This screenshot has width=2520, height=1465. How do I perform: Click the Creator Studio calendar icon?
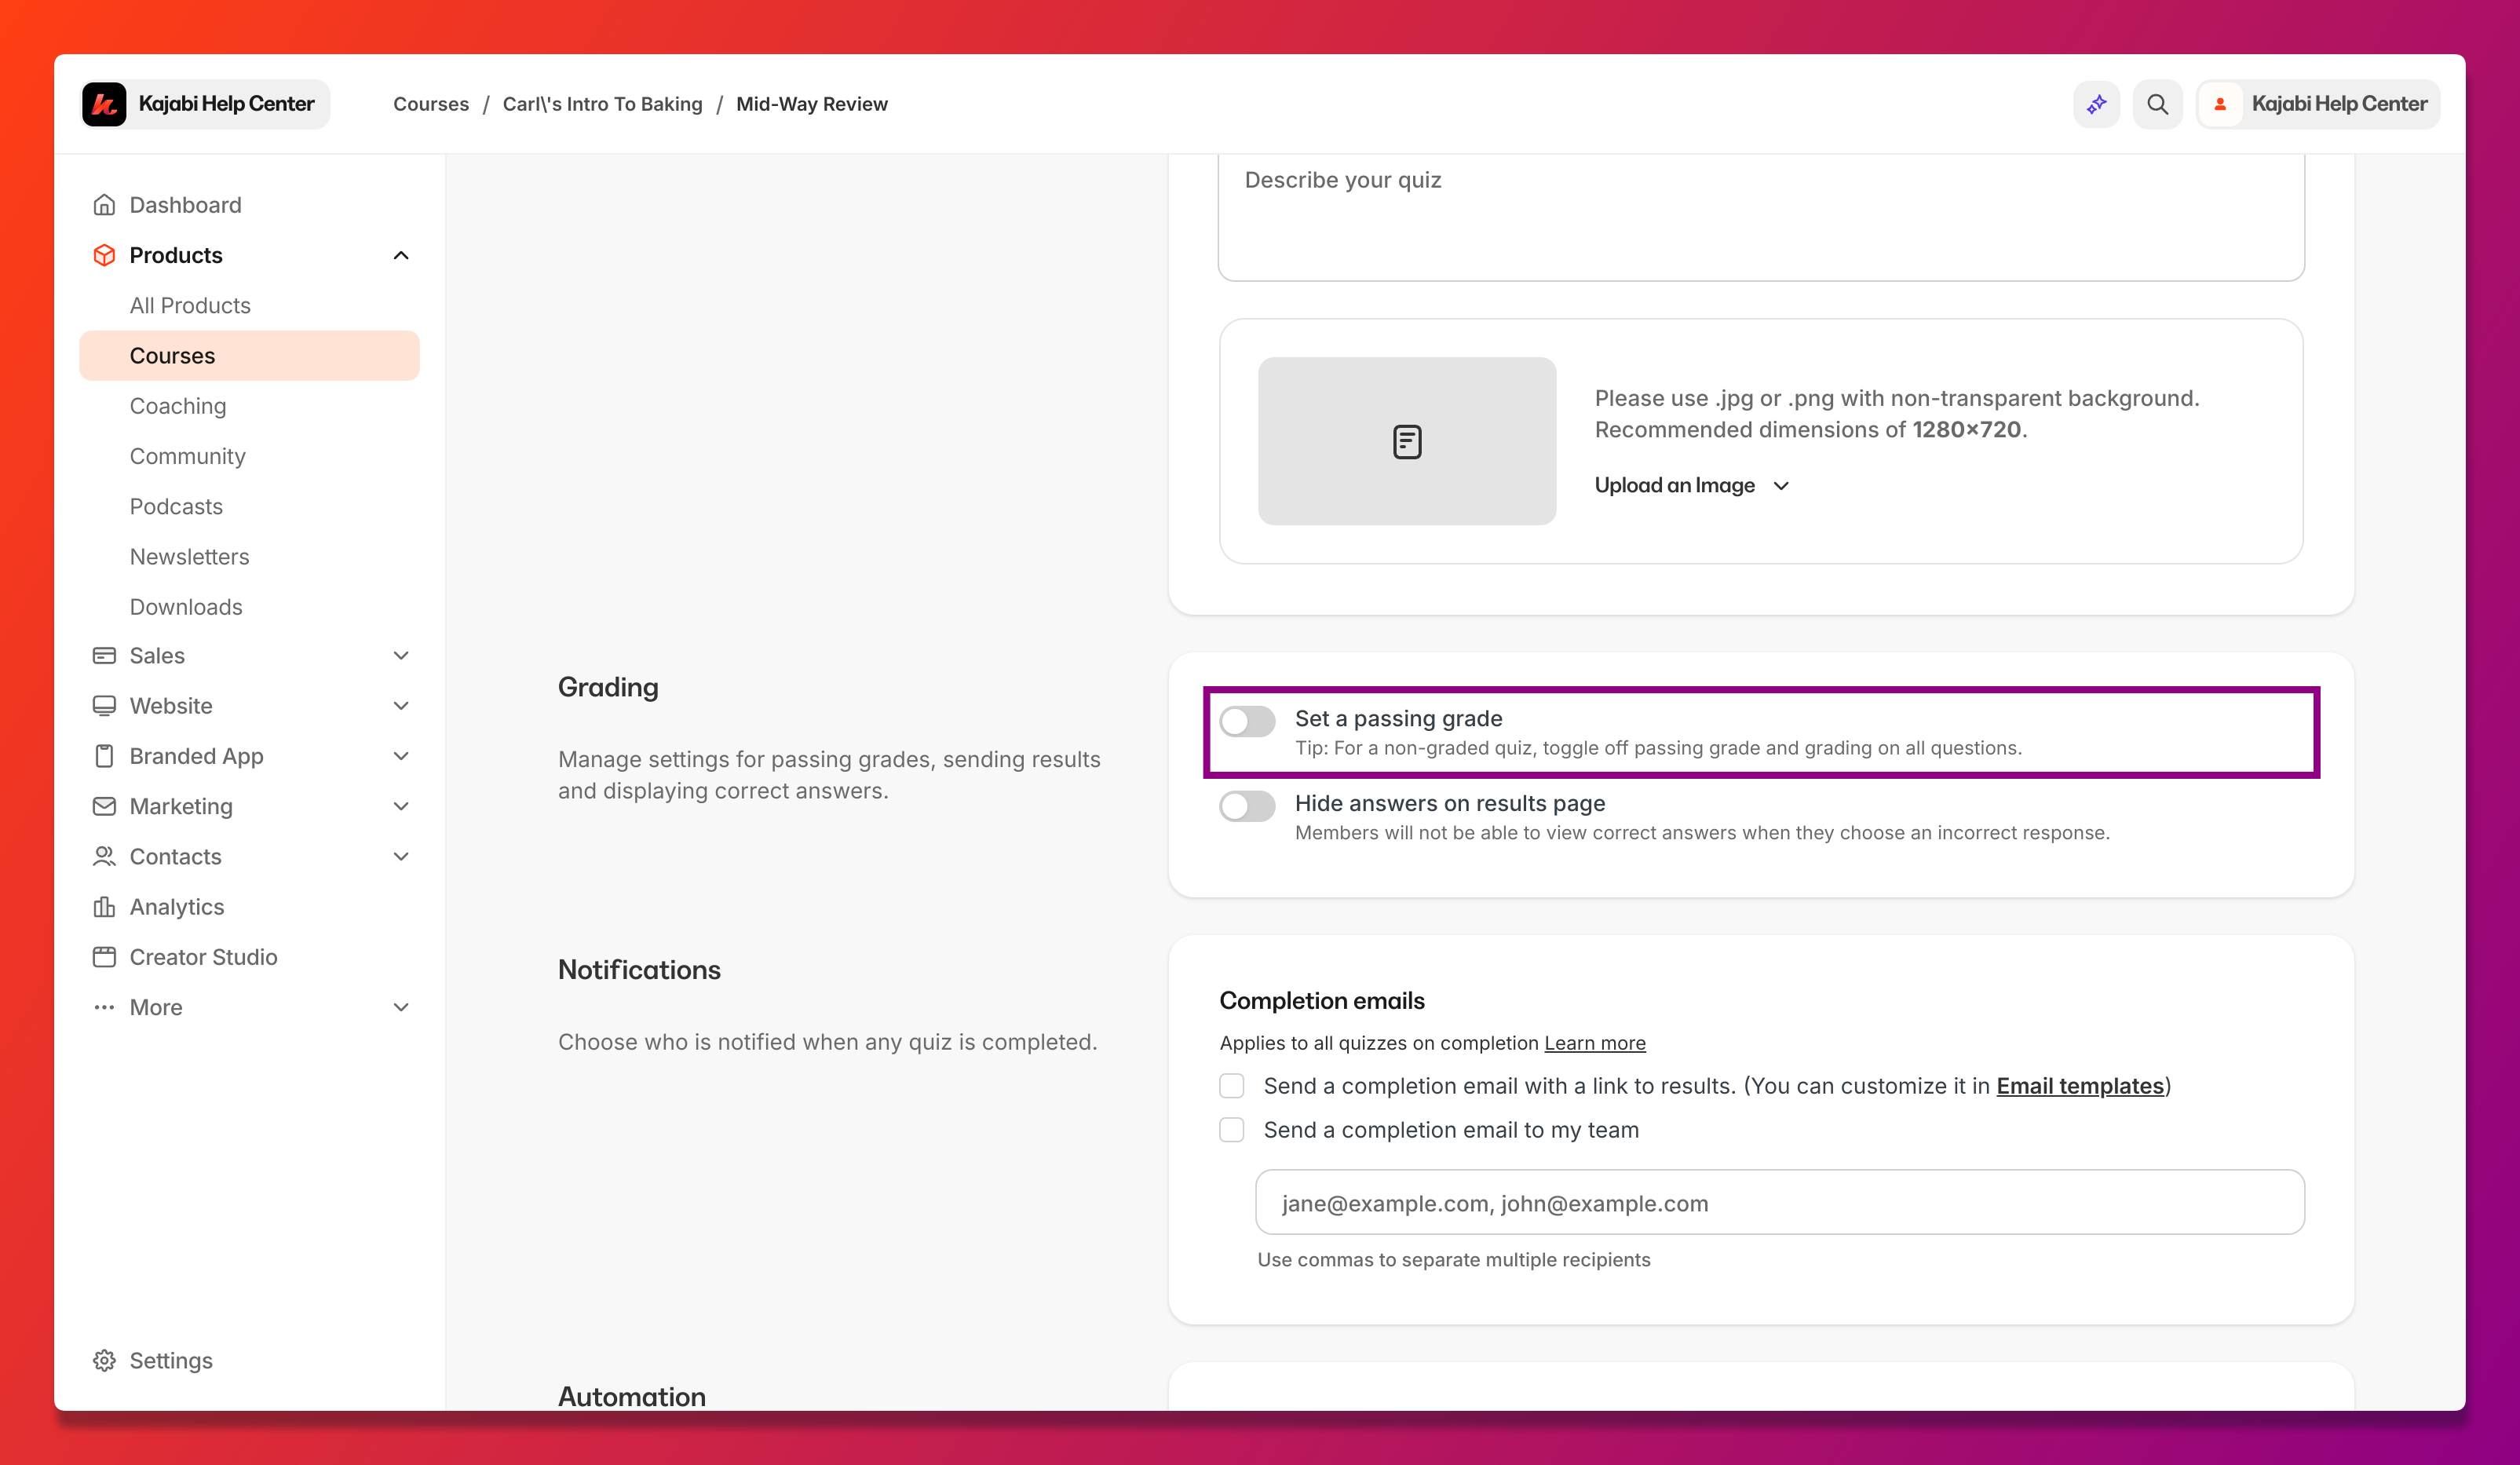[104, 957]
